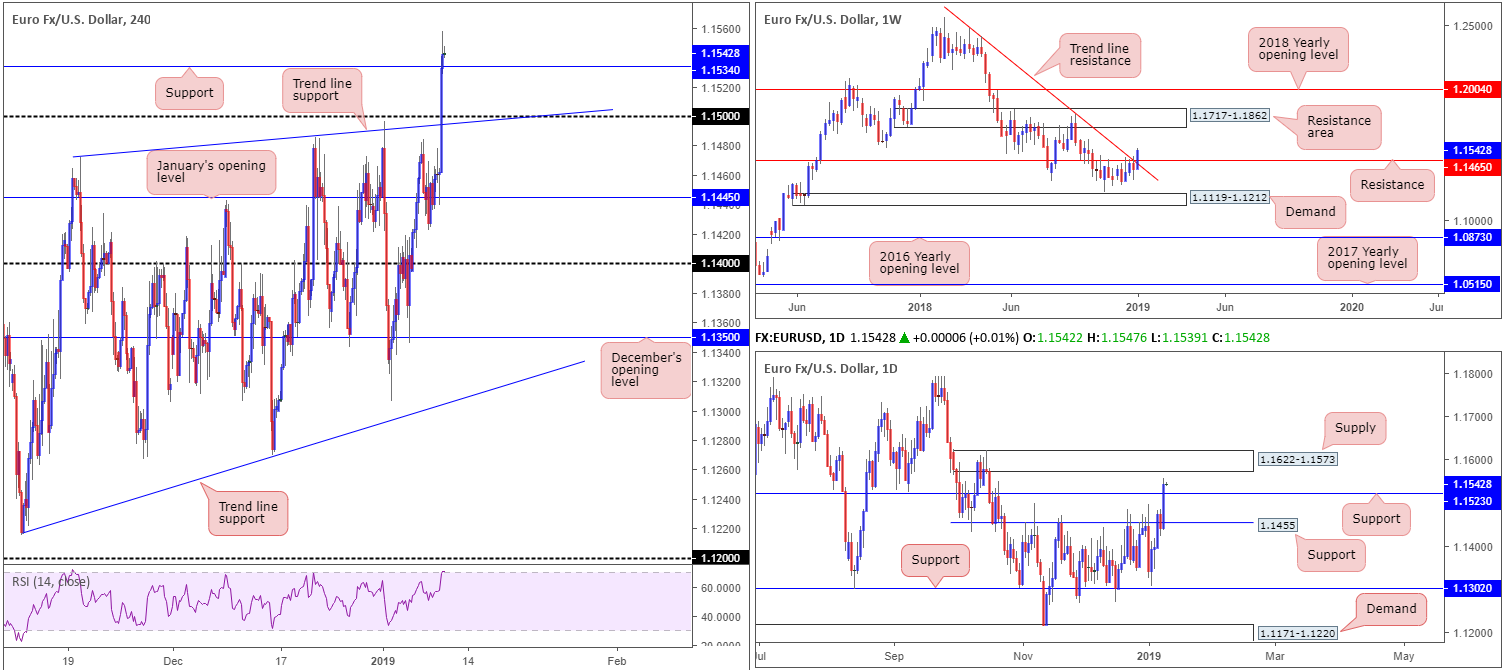The width and height of the screenshot is (1505, 670).
Task: Click the 'Dec' date on the 240 chart time axis
Action: 173,660
